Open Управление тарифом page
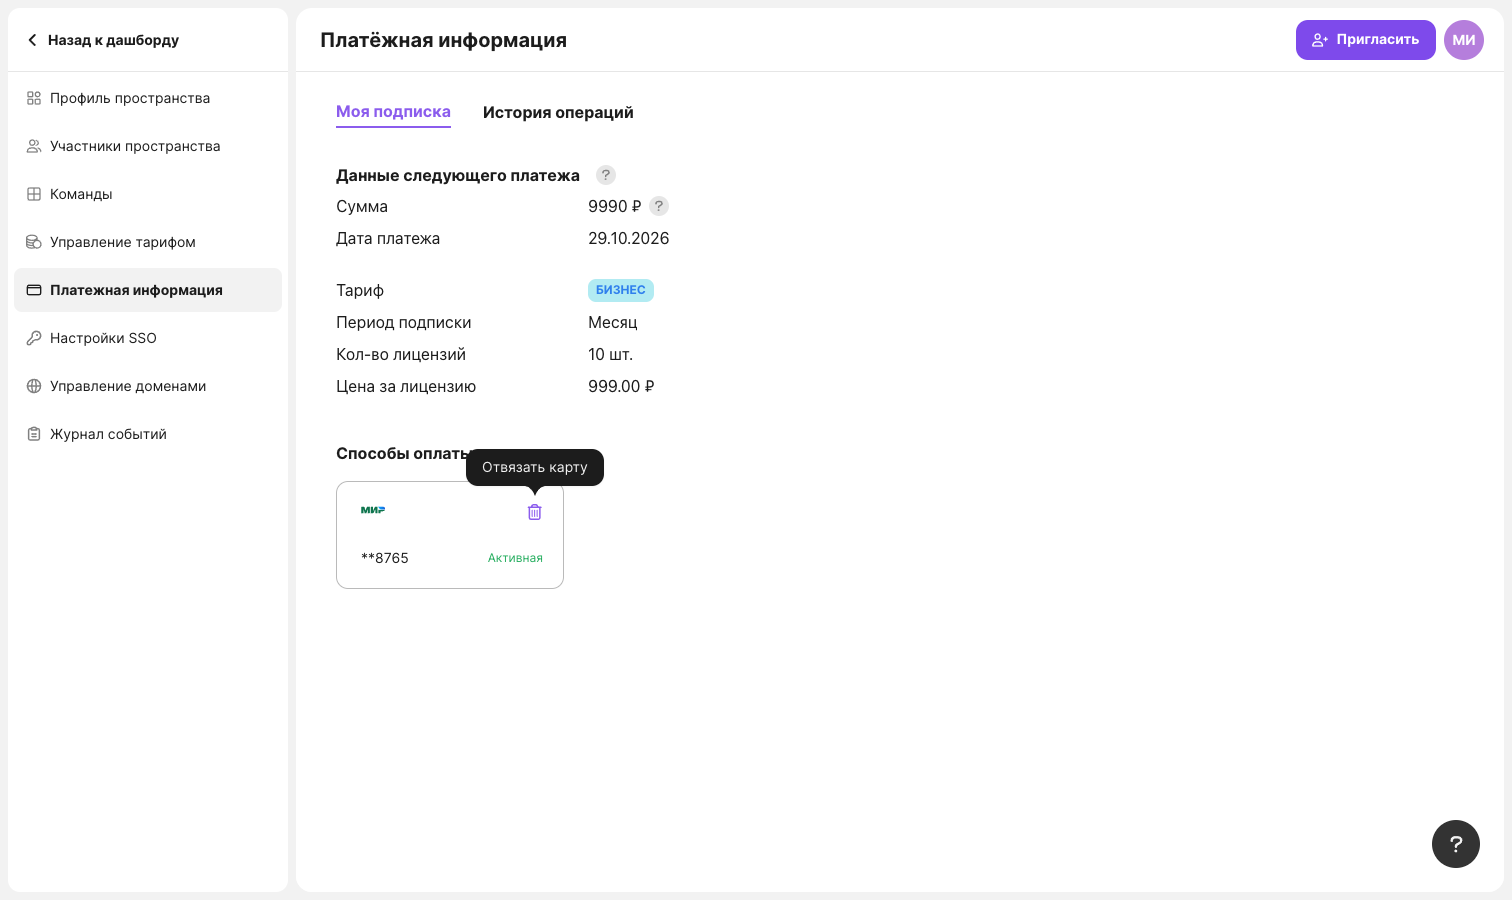Image resolution: width=1512 pixels, height=900 pixels. click(148, 242)
